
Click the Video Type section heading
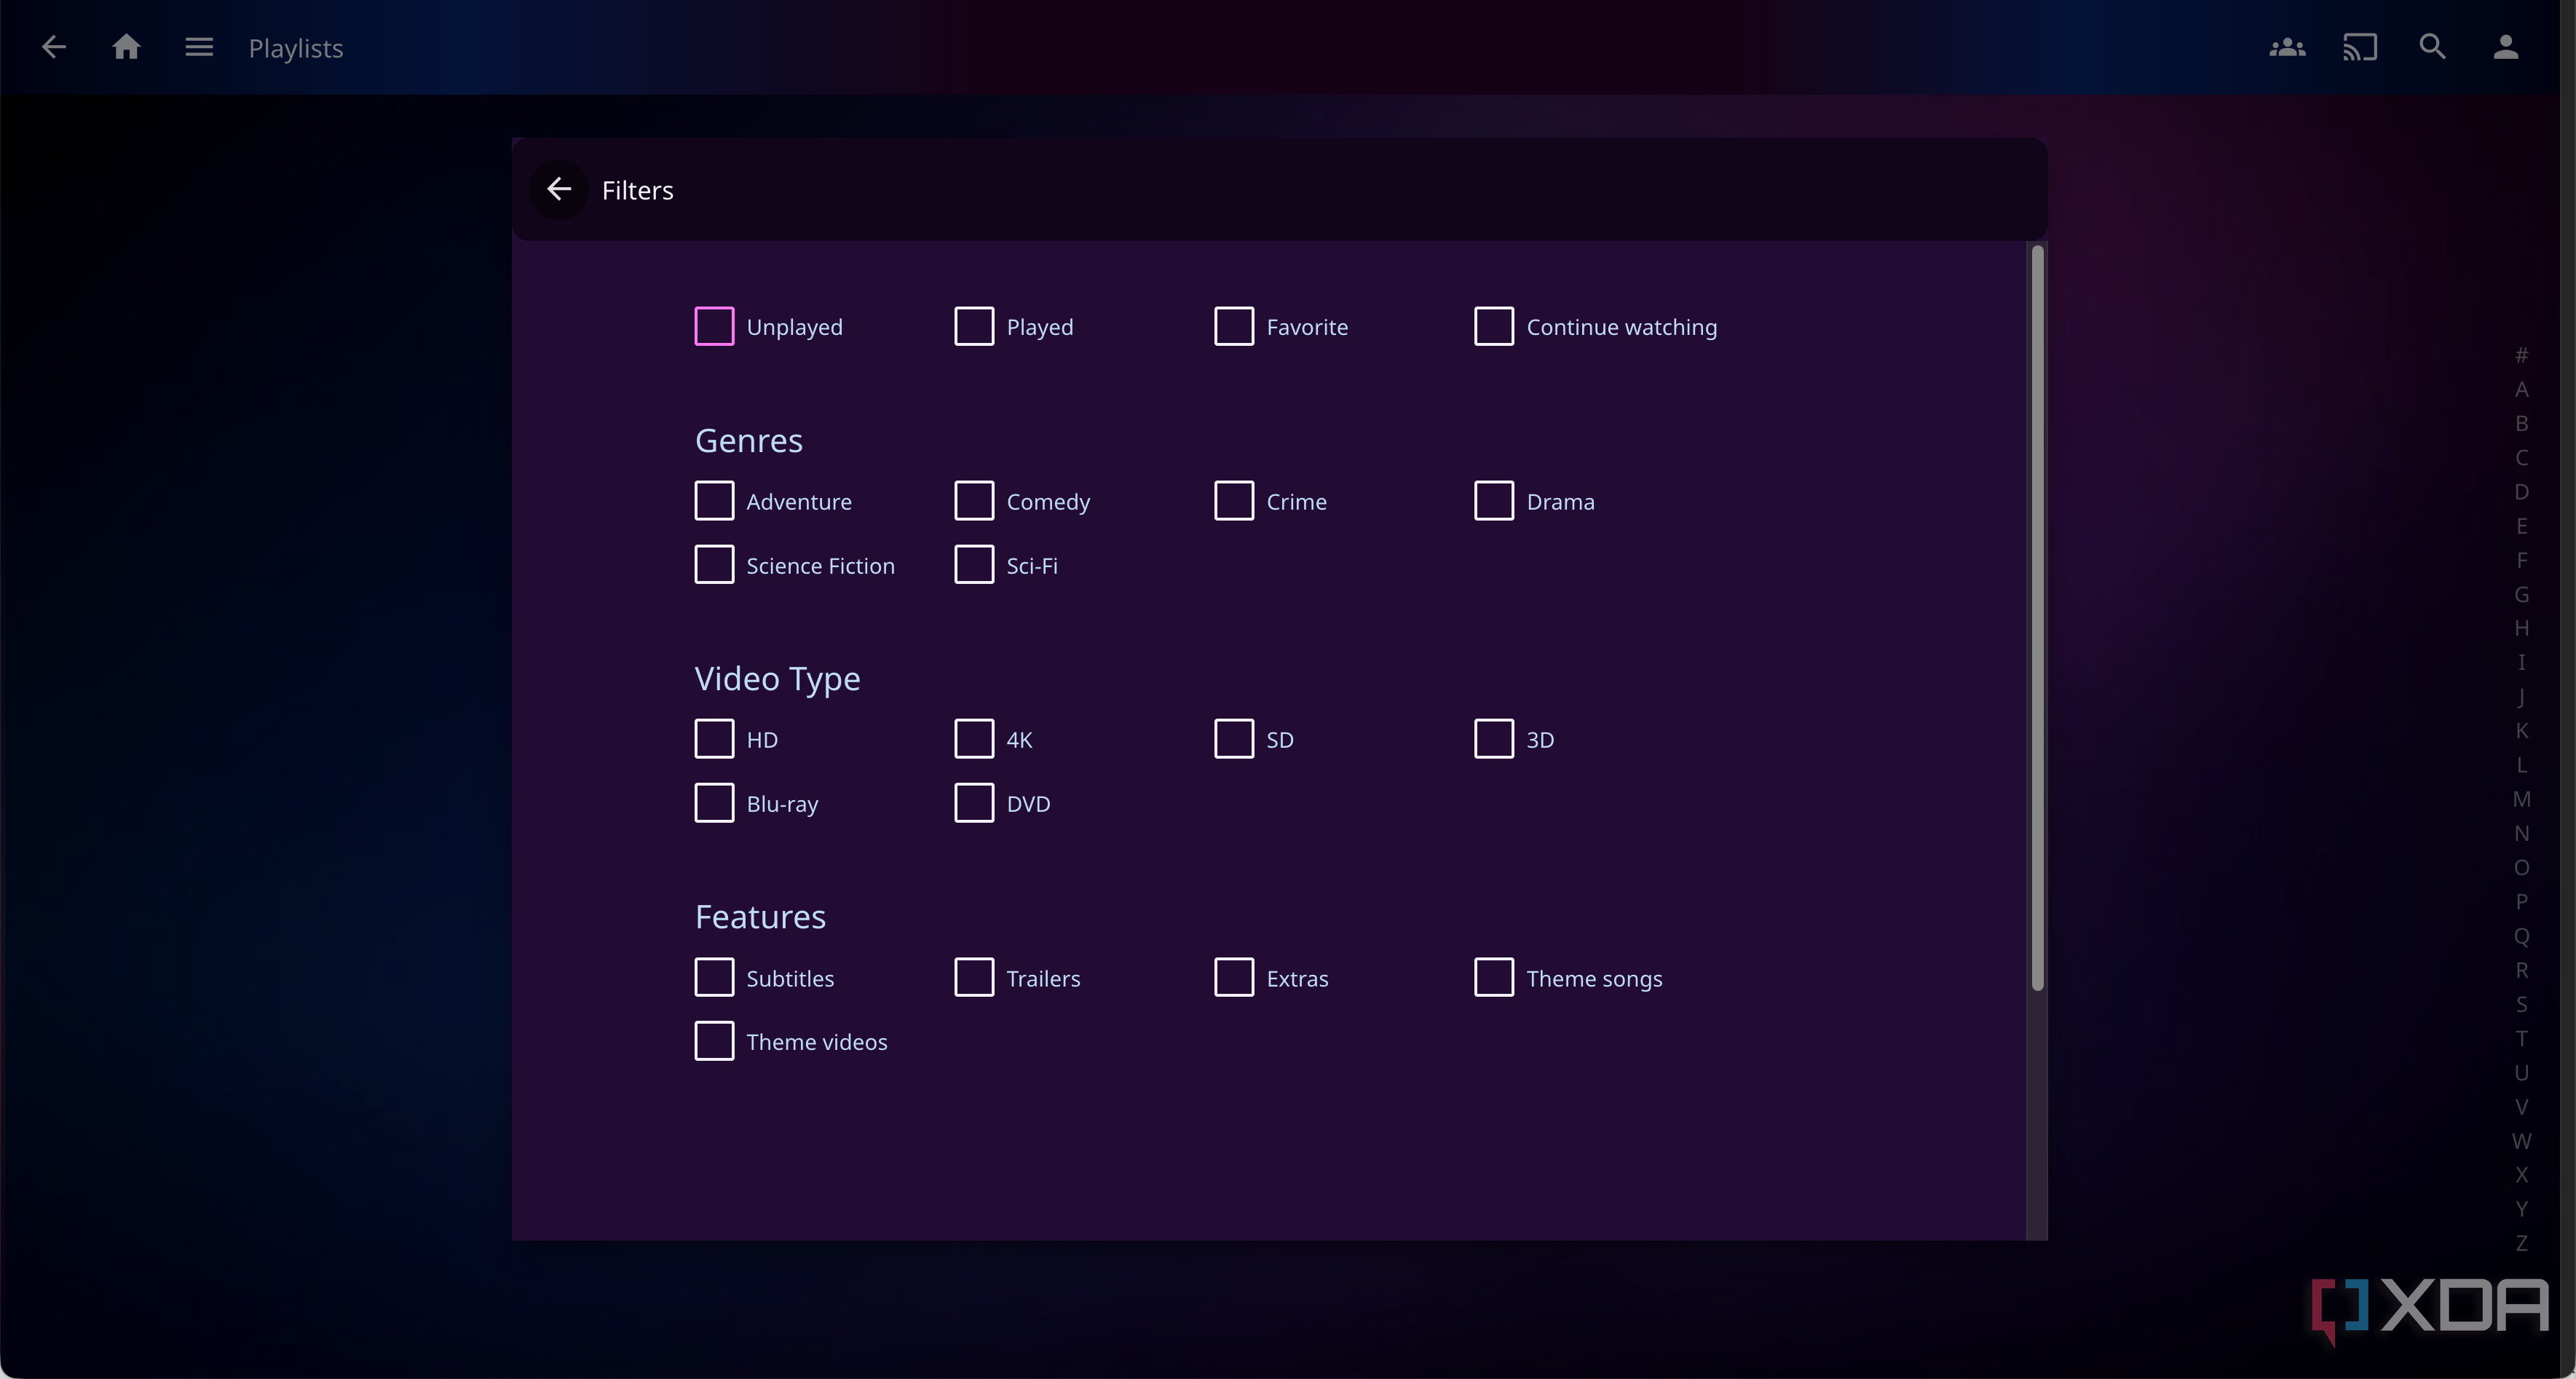point(778,679)
